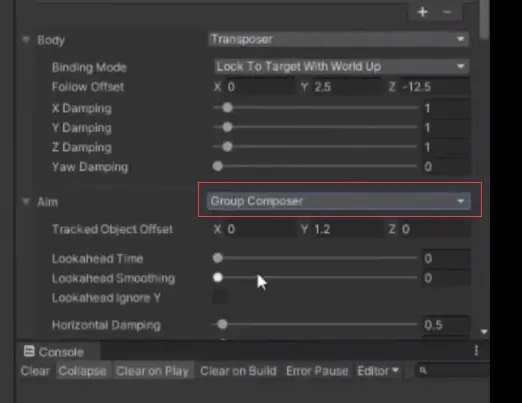This screenshot has height=403, width=522.
Task: Click the Tracked Object Offset label
Action: (113, 229)
